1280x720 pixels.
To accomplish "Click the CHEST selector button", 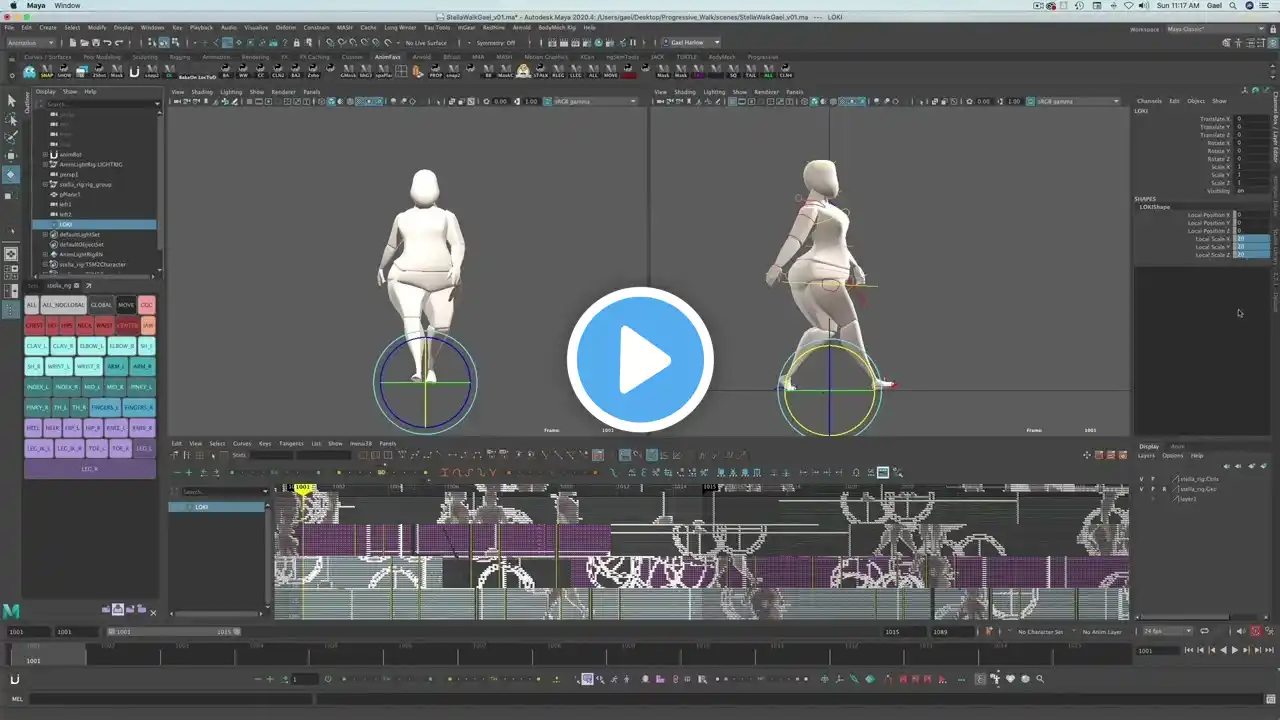I will point(34,325).
